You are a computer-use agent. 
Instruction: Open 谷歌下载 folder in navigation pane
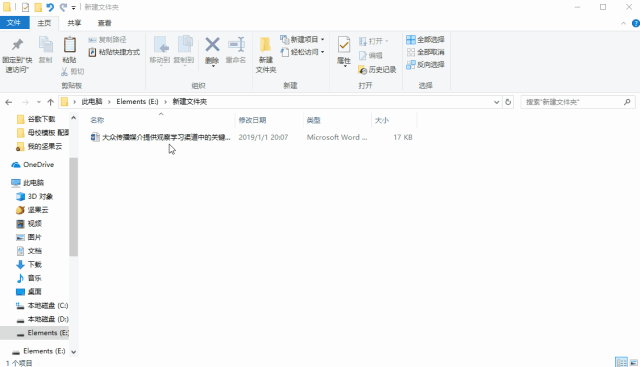[x=36, y=119]
